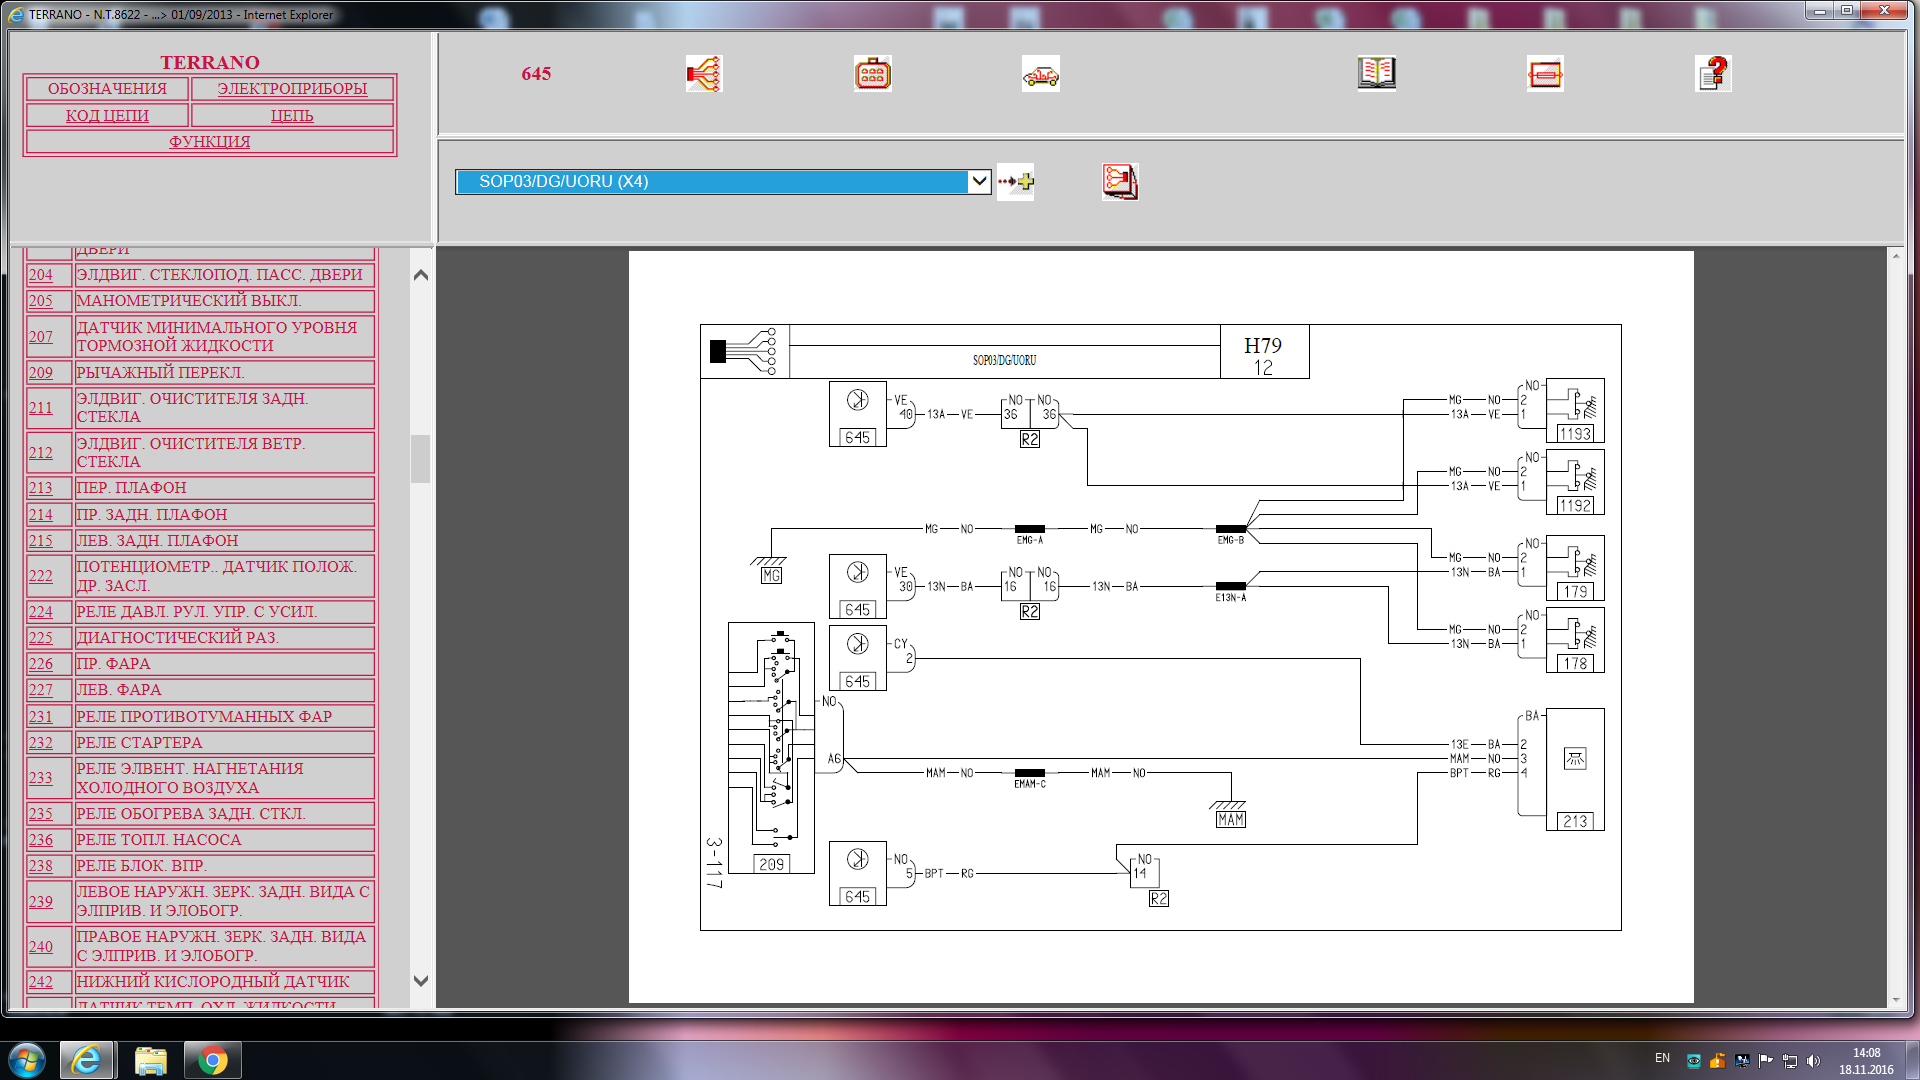Open the Action Center flag icon
Screen dimensions: 1920x1080
[1766, 1061]
